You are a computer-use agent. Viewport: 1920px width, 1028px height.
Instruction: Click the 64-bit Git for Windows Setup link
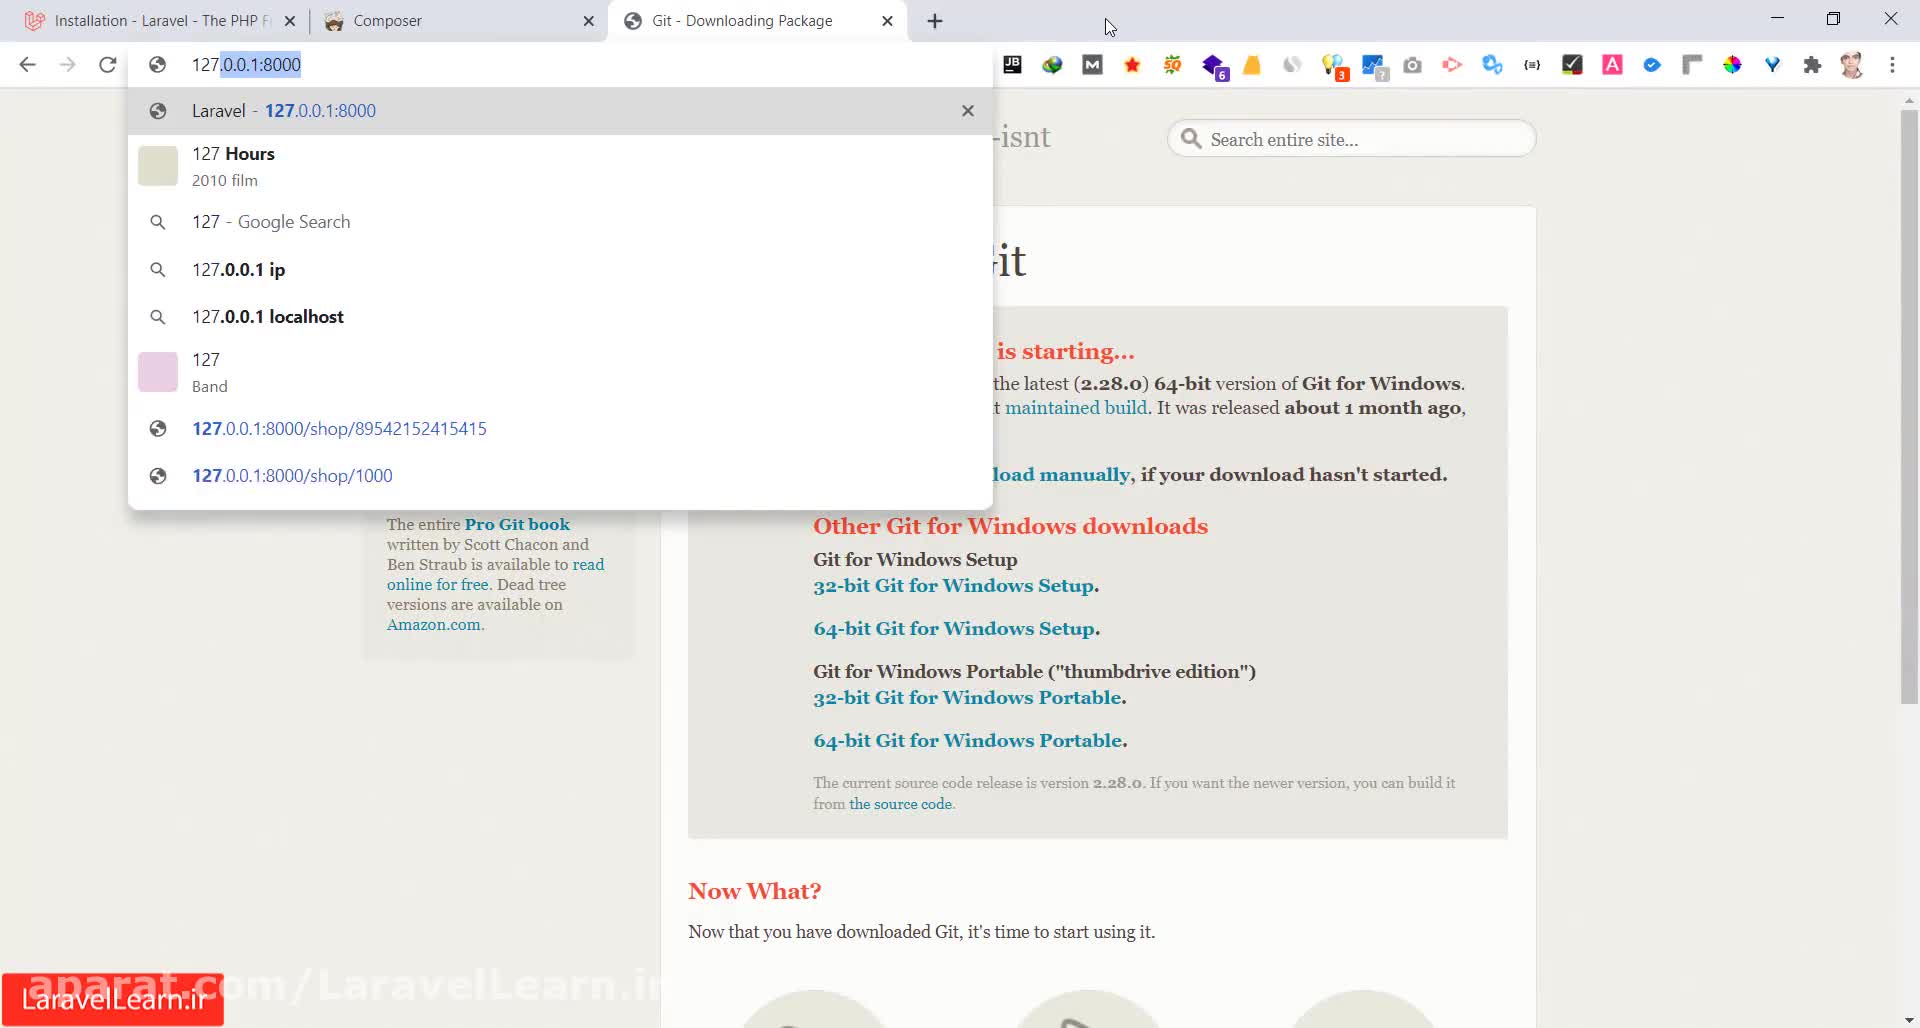pyautogui.click(x=955, y=629)
